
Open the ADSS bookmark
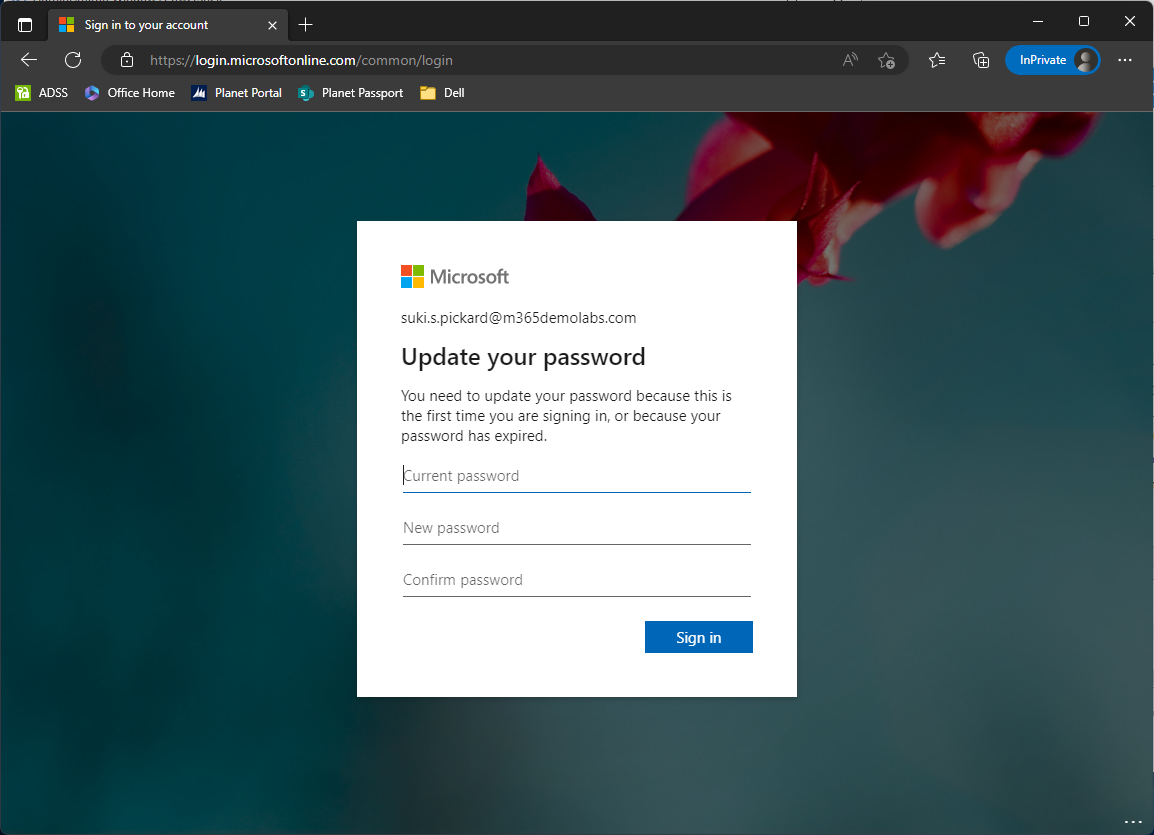point(42,93)
